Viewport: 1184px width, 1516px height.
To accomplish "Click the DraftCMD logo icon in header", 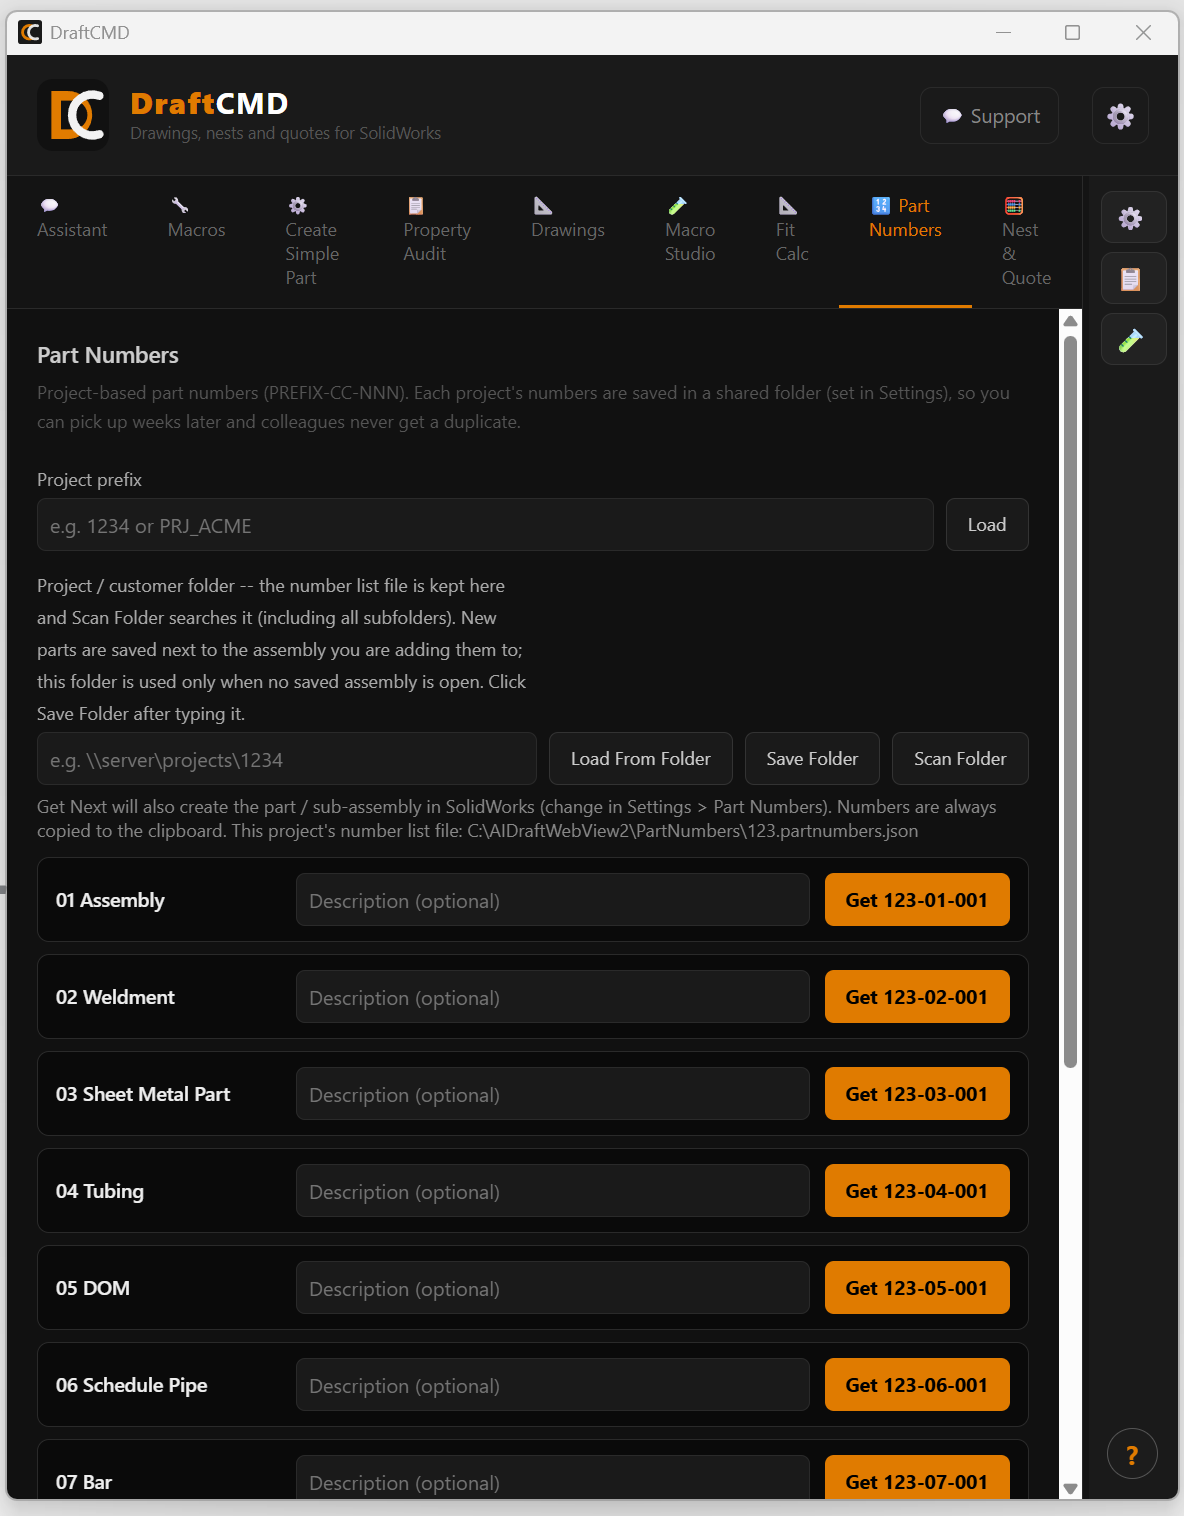I will click(x=73, y=115).
